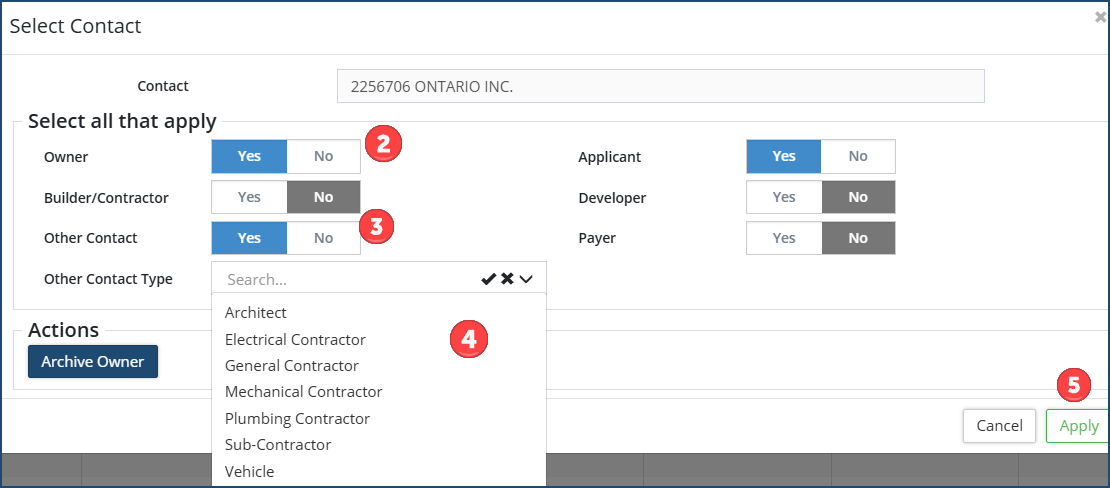Choose Electrical Contractor from the list
The image size is (1110, 488).
[295, 340]
